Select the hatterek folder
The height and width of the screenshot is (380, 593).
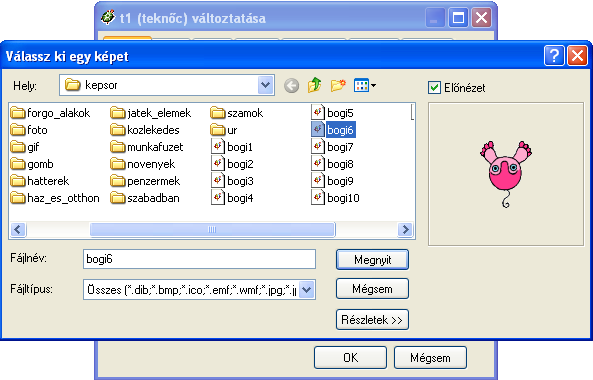click(x=40, y=181)
